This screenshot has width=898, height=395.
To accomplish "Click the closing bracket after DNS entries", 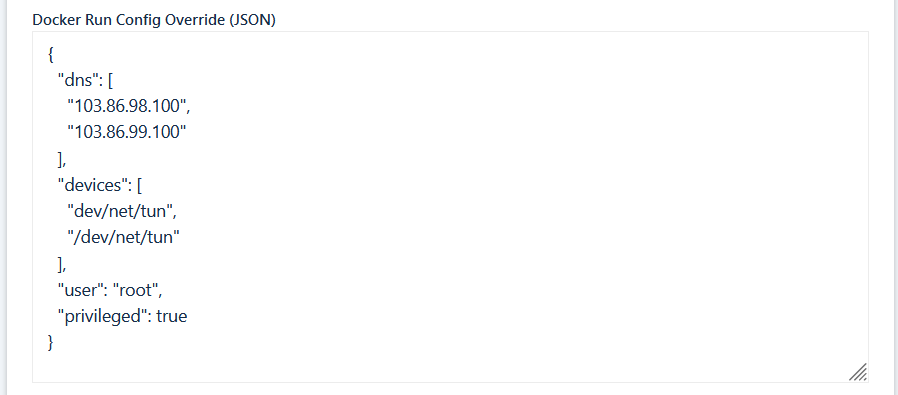I will tap(62, 159).
